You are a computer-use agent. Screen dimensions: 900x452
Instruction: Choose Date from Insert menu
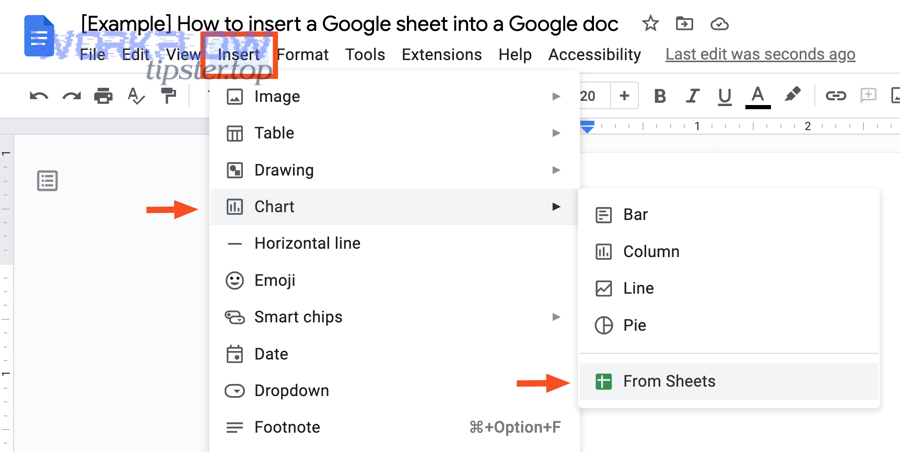pyautogui.click(x=394, y=354)
